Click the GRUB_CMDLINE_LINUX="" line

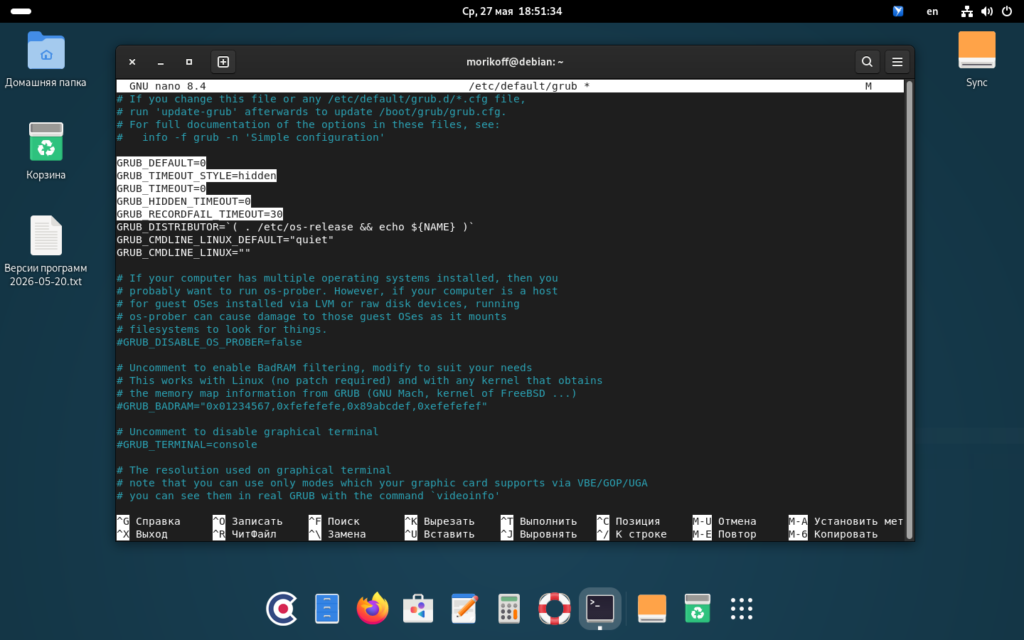[x=184, y=253]
